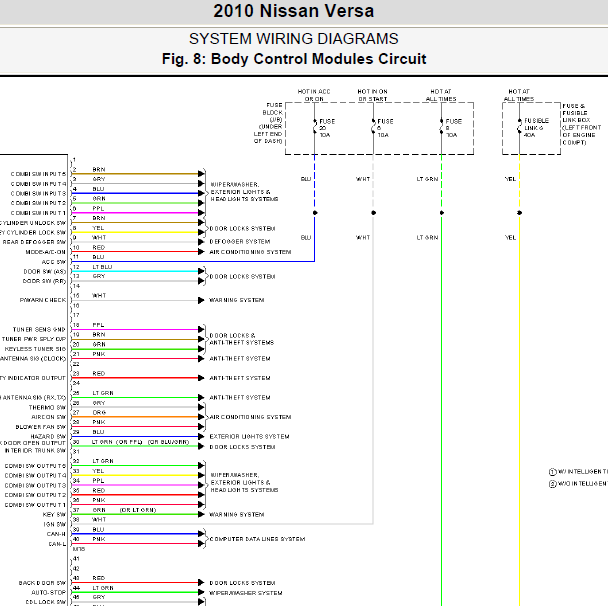This screenshot has width=608, height=606.
Task: Click the "DOOR SW (AS)" label
Action: (x=45, y=271)
